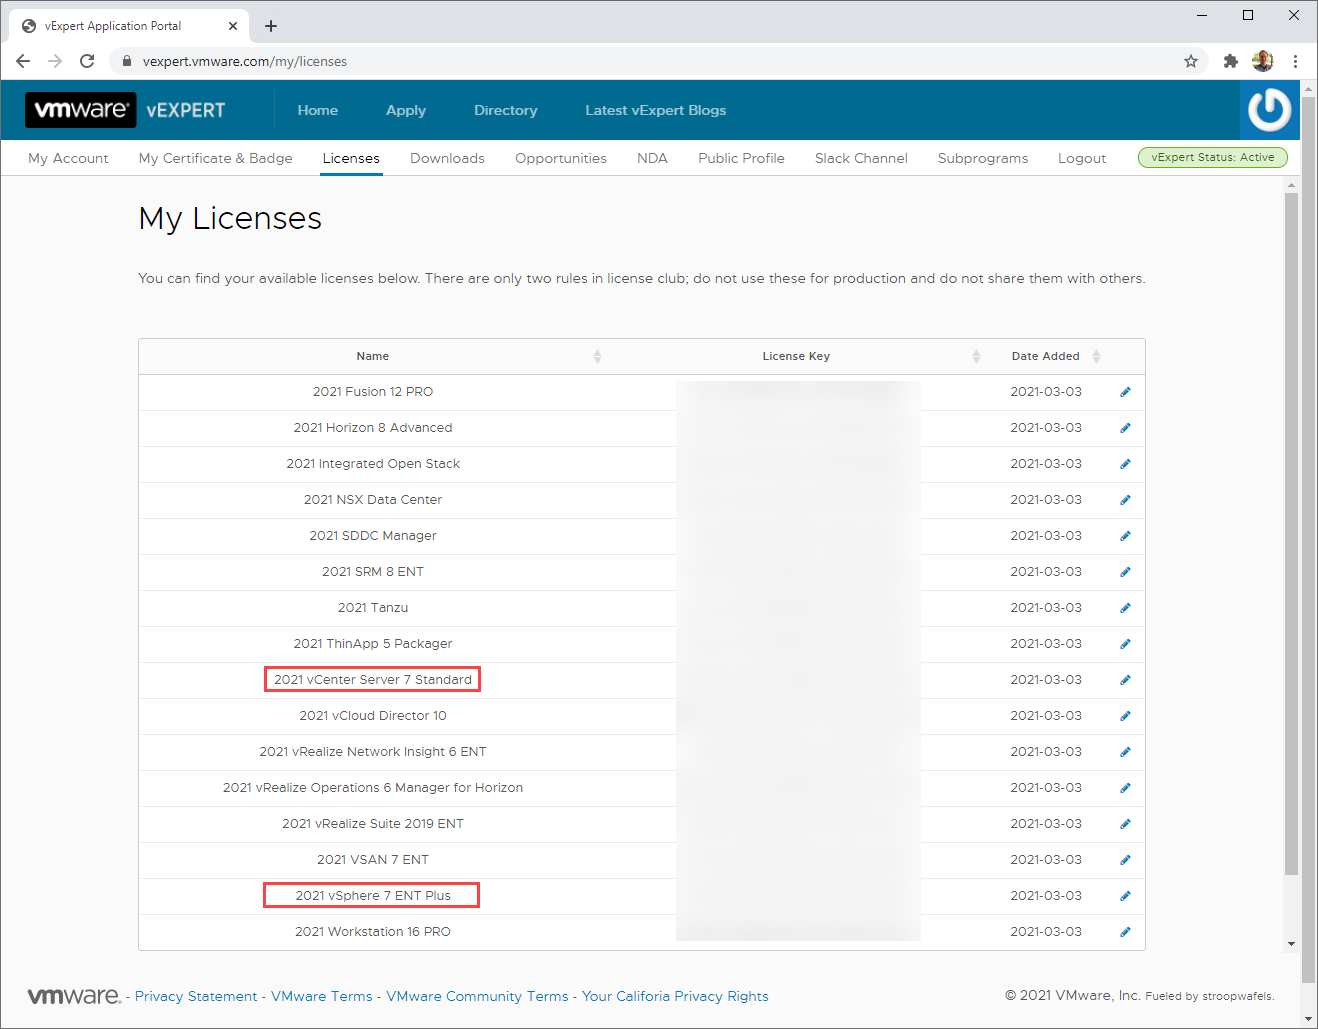Click the vExpert Status: Active badge
1318x1029 pixels.
[1213, 157]
